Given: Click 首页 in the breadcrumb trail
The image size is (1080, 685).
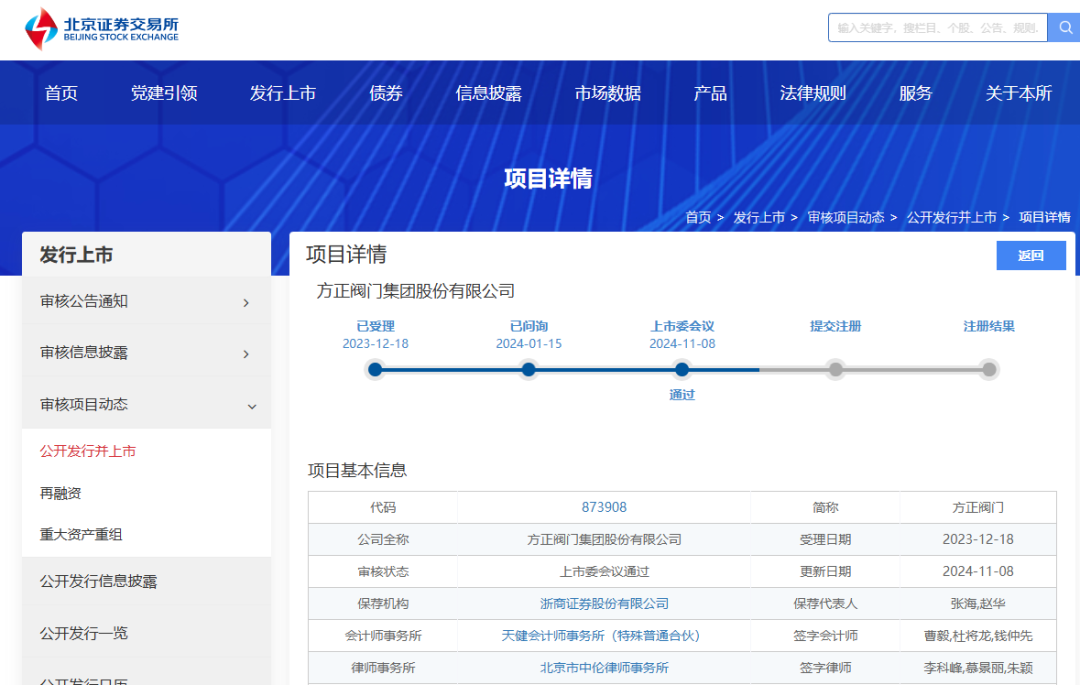Looking at the screenshot, I should [x=698, y=217].
